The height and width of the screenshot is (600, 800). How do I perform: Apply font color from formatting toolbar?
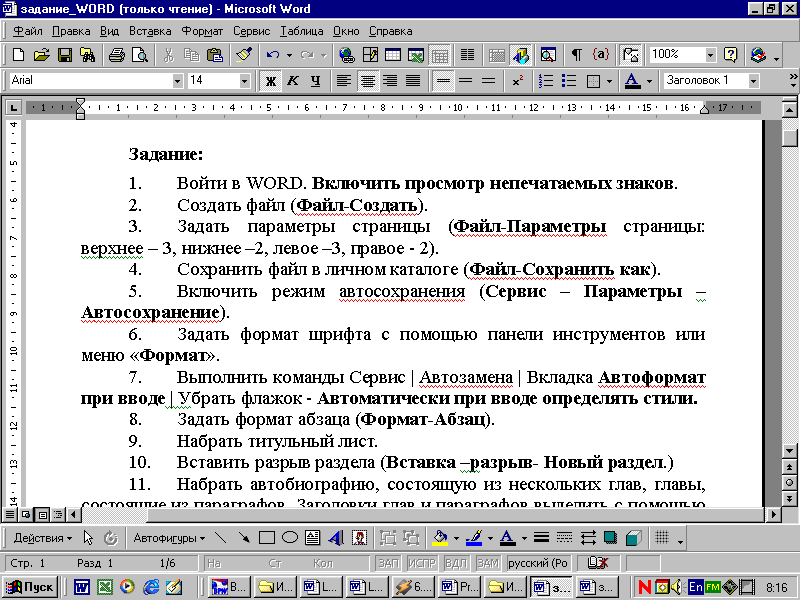point(632,81)
